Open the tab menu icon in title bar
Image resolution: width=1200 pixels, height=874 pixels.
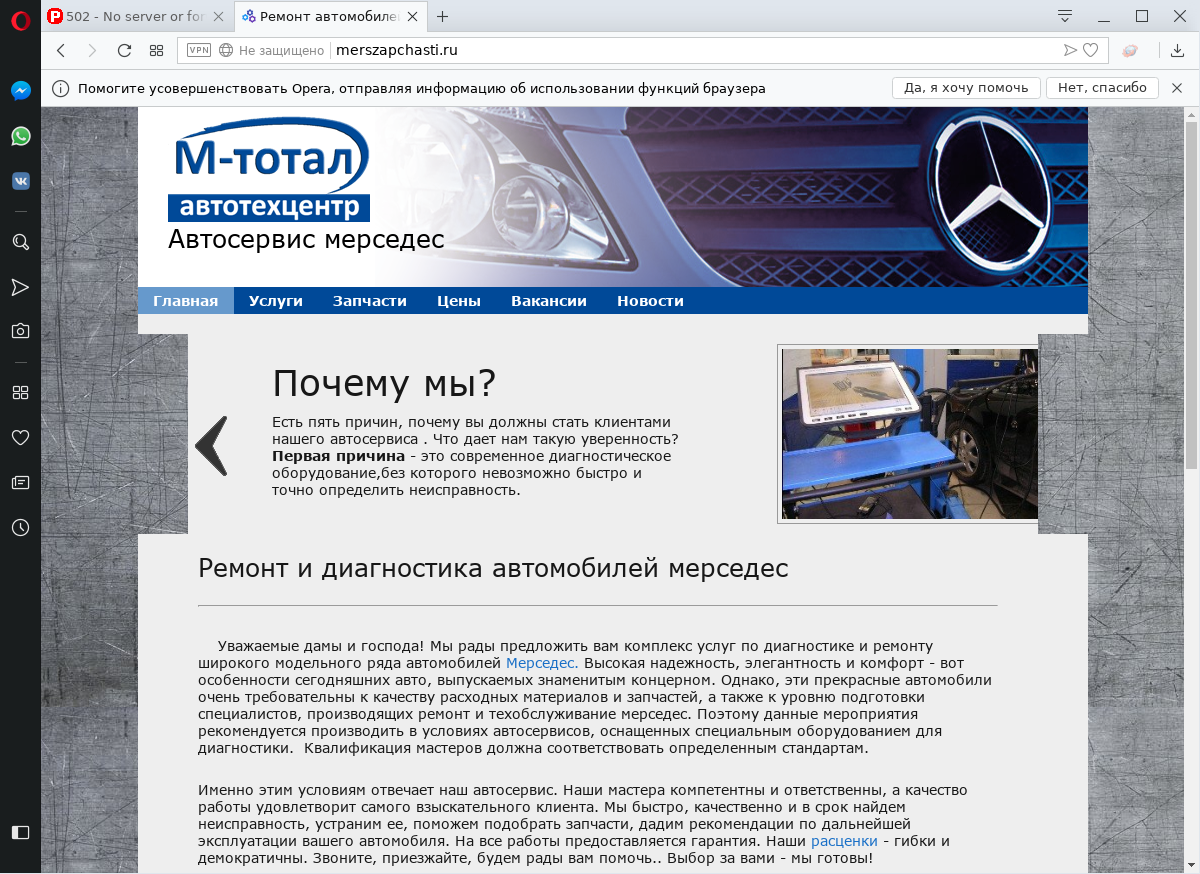(x=1065, y=16)
